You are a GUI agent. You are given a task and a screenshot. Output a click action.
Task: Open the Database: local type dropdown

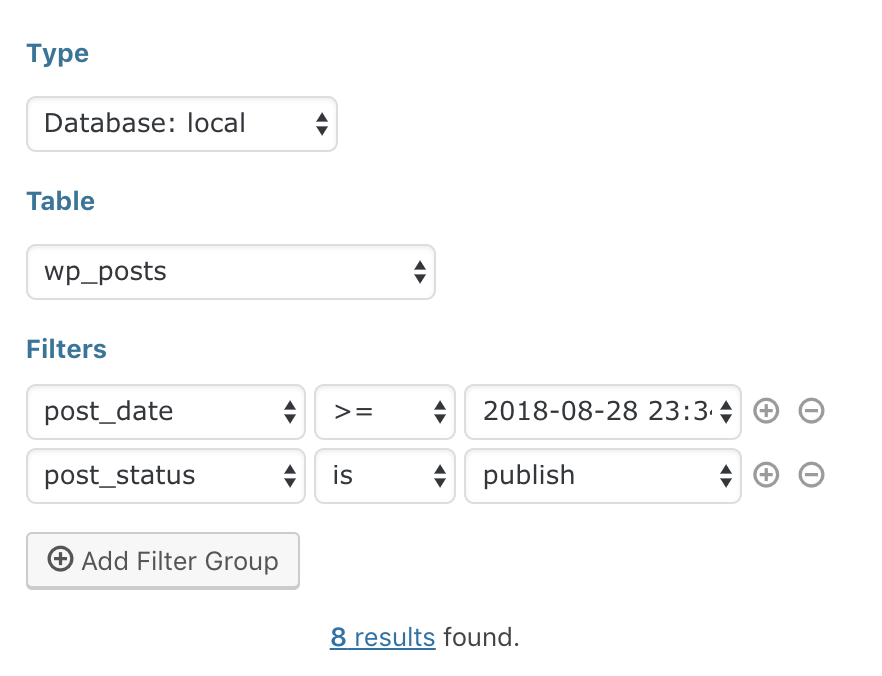click(x=181, y=124)
